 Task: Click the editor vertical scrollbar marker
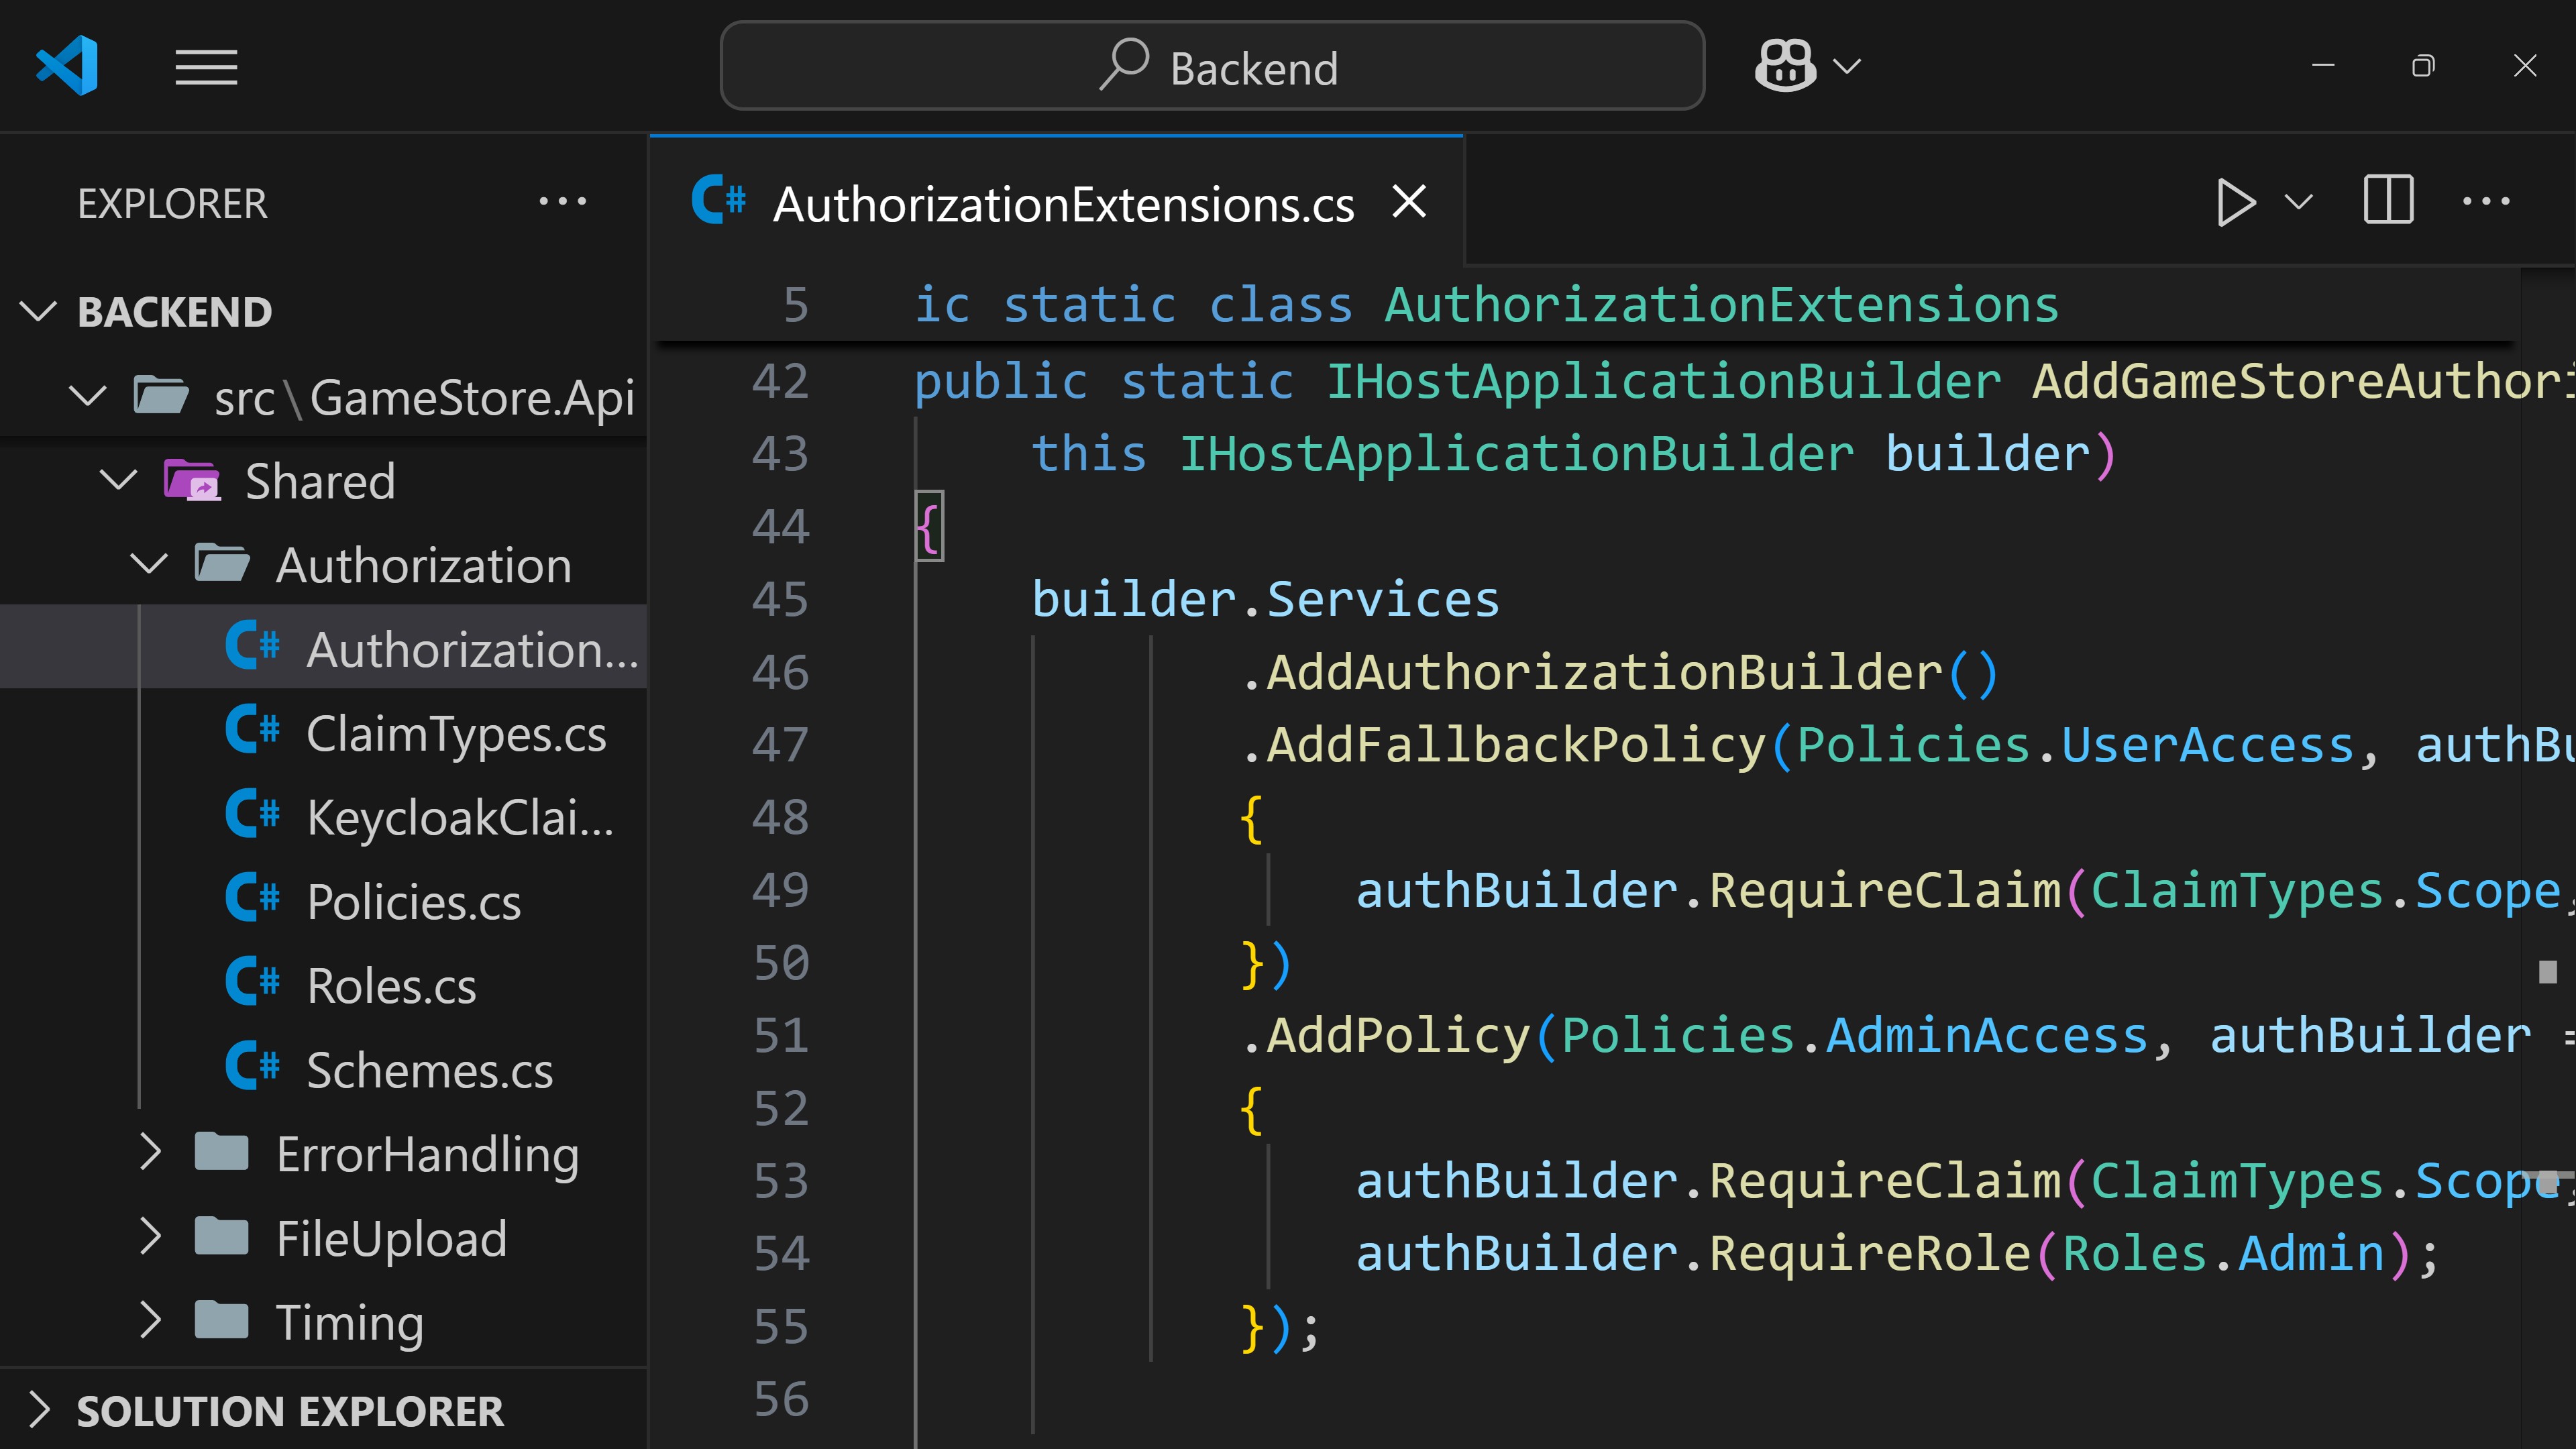pos(2547,971)
